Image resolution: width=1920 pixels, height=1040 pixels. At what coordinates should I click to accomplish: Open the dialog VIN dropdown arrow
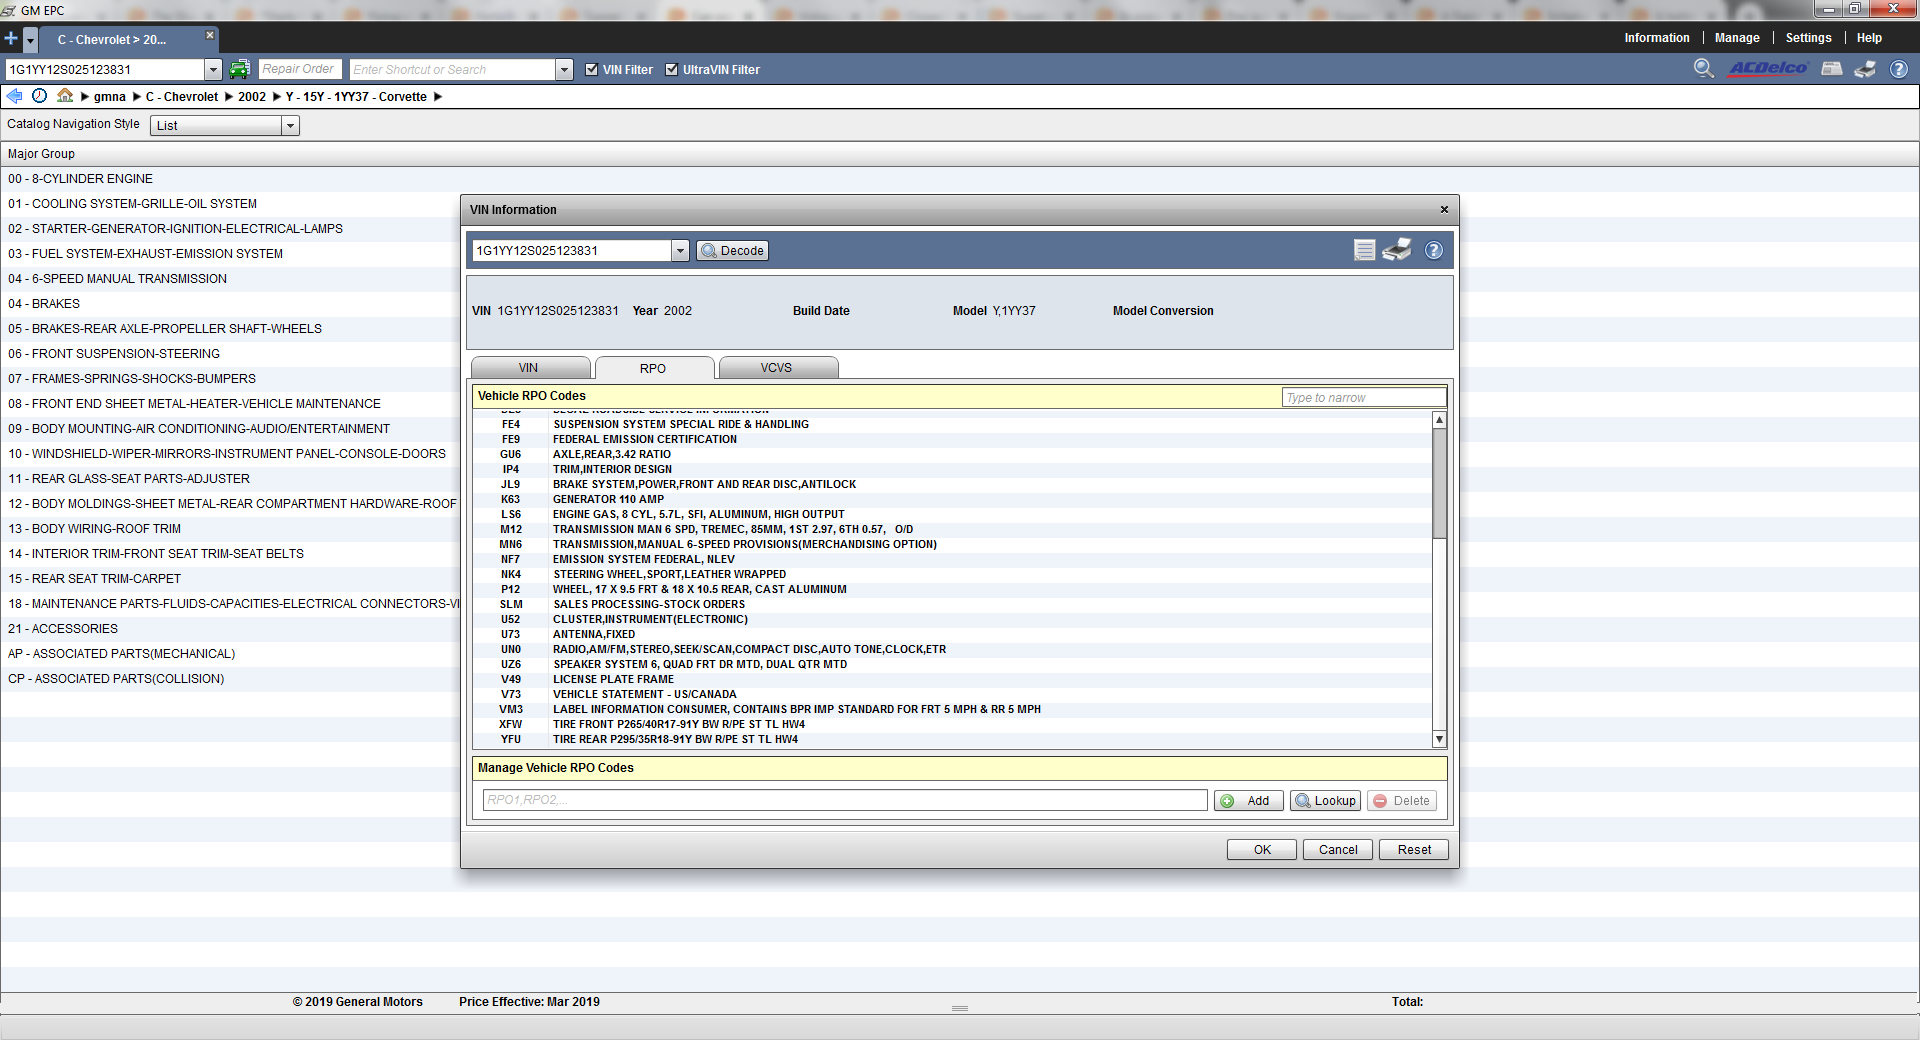coord(680,251)
